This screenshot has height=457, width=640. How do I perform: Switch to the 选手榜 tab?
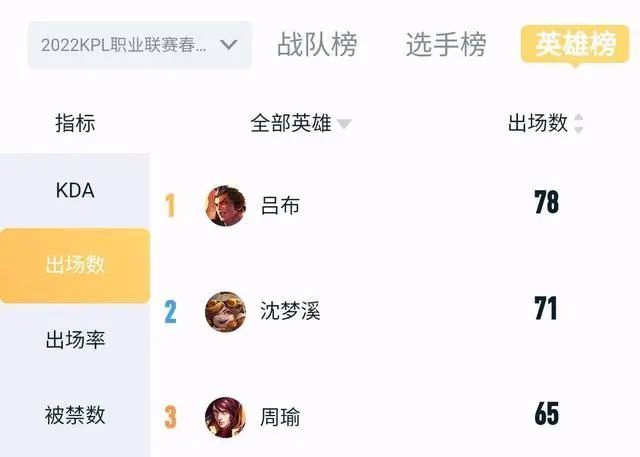[x=446, y=44]
